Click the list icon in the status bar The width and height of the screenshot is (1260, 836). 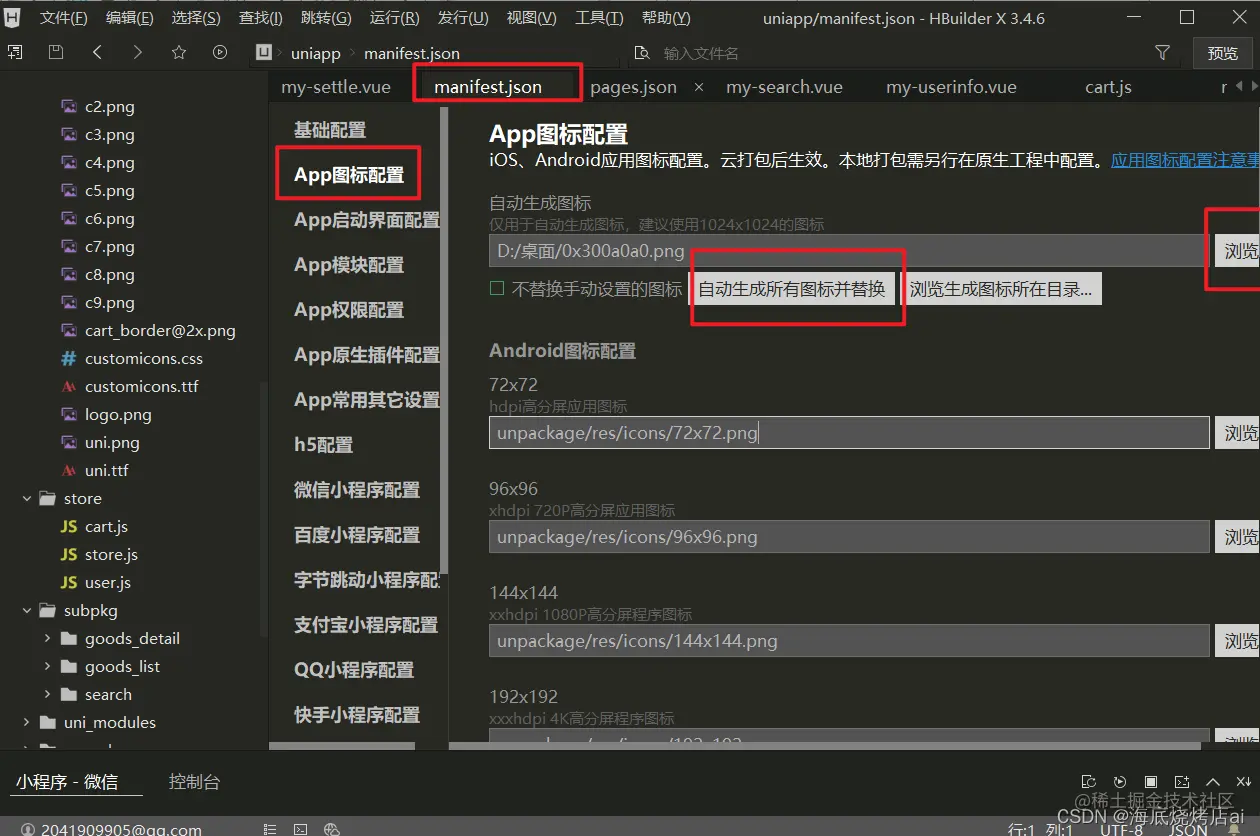point(270,829)
